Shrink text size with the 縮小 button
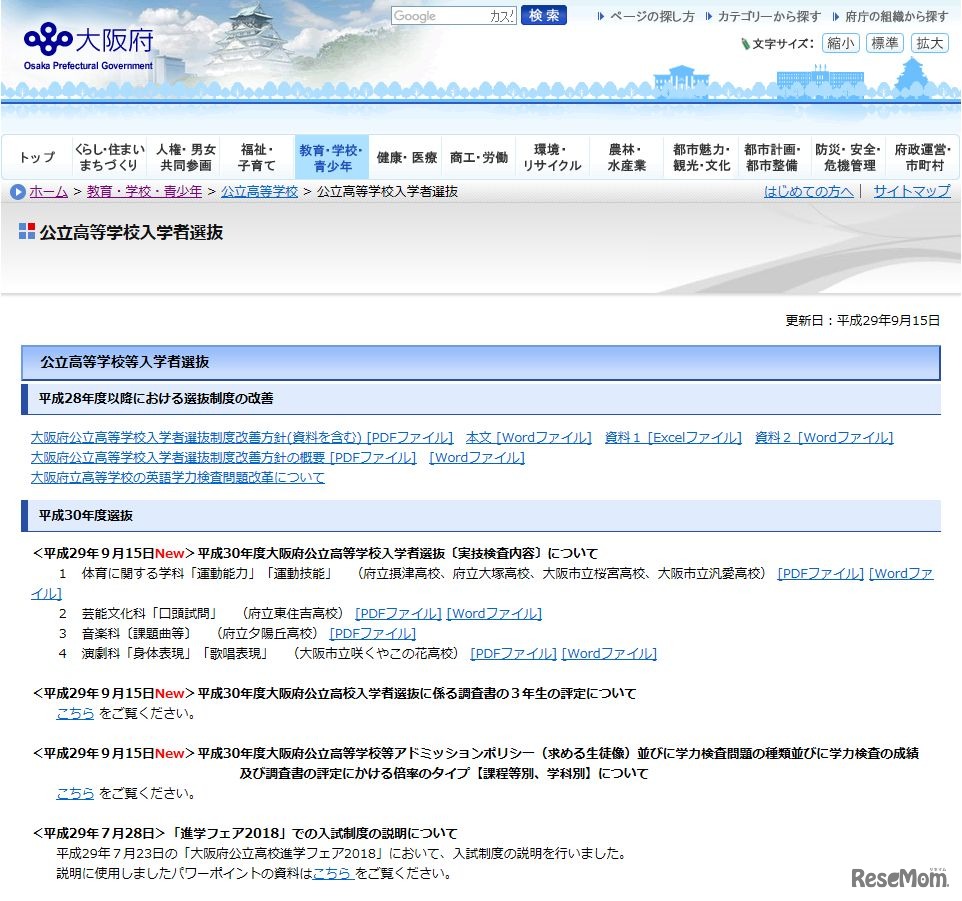The width and height of the screenshot is (962, 901). click(840, 43)
